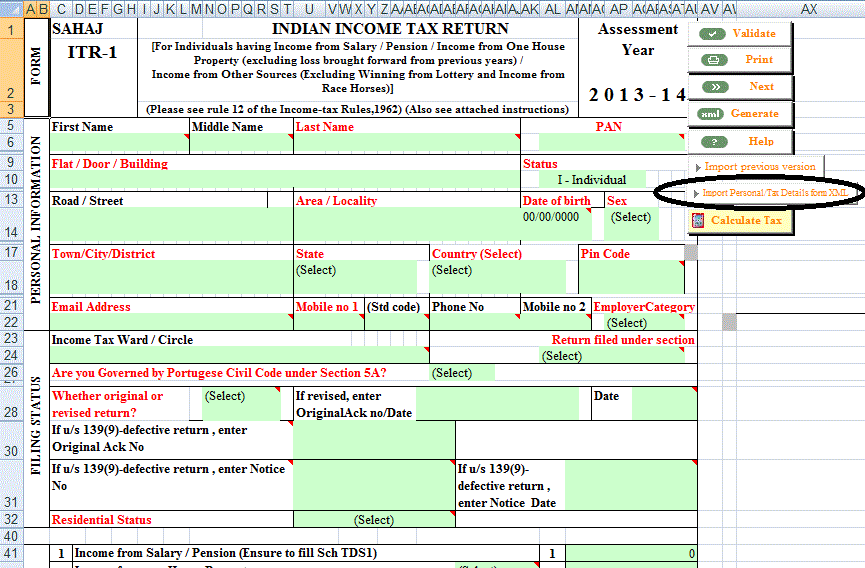Click the 2013-14 assessment year text

pyautogui.click(x=637, y=95)
